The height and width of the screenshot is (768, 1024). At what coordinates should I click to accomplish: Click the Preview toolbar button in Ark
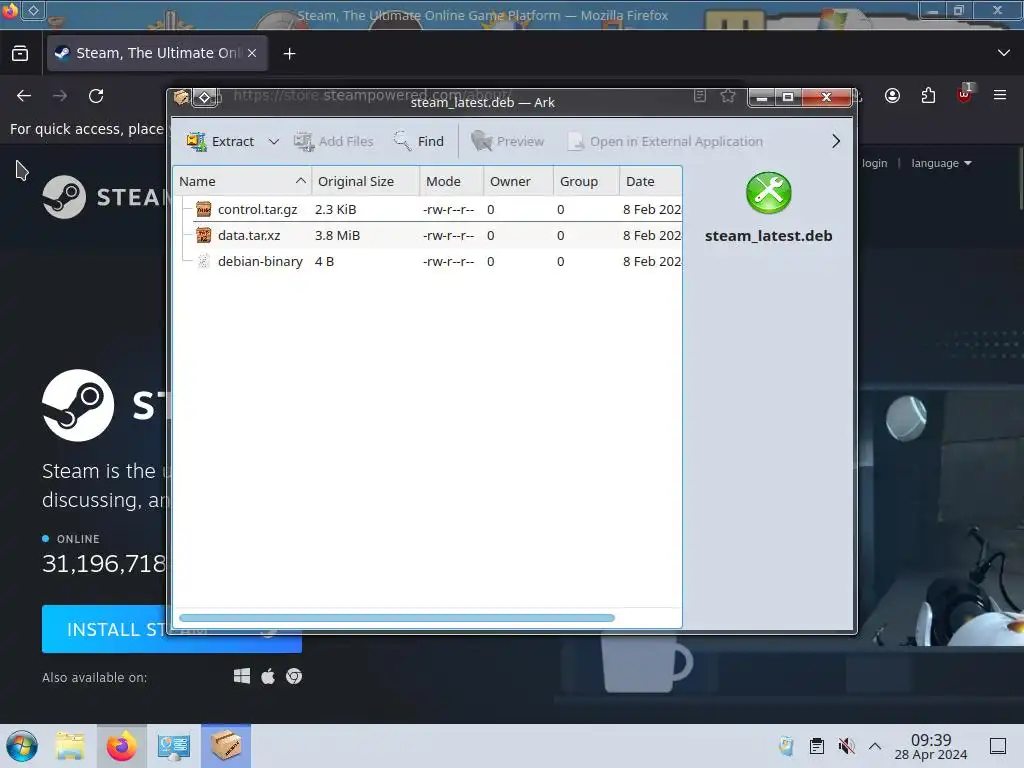click(507, 141)
